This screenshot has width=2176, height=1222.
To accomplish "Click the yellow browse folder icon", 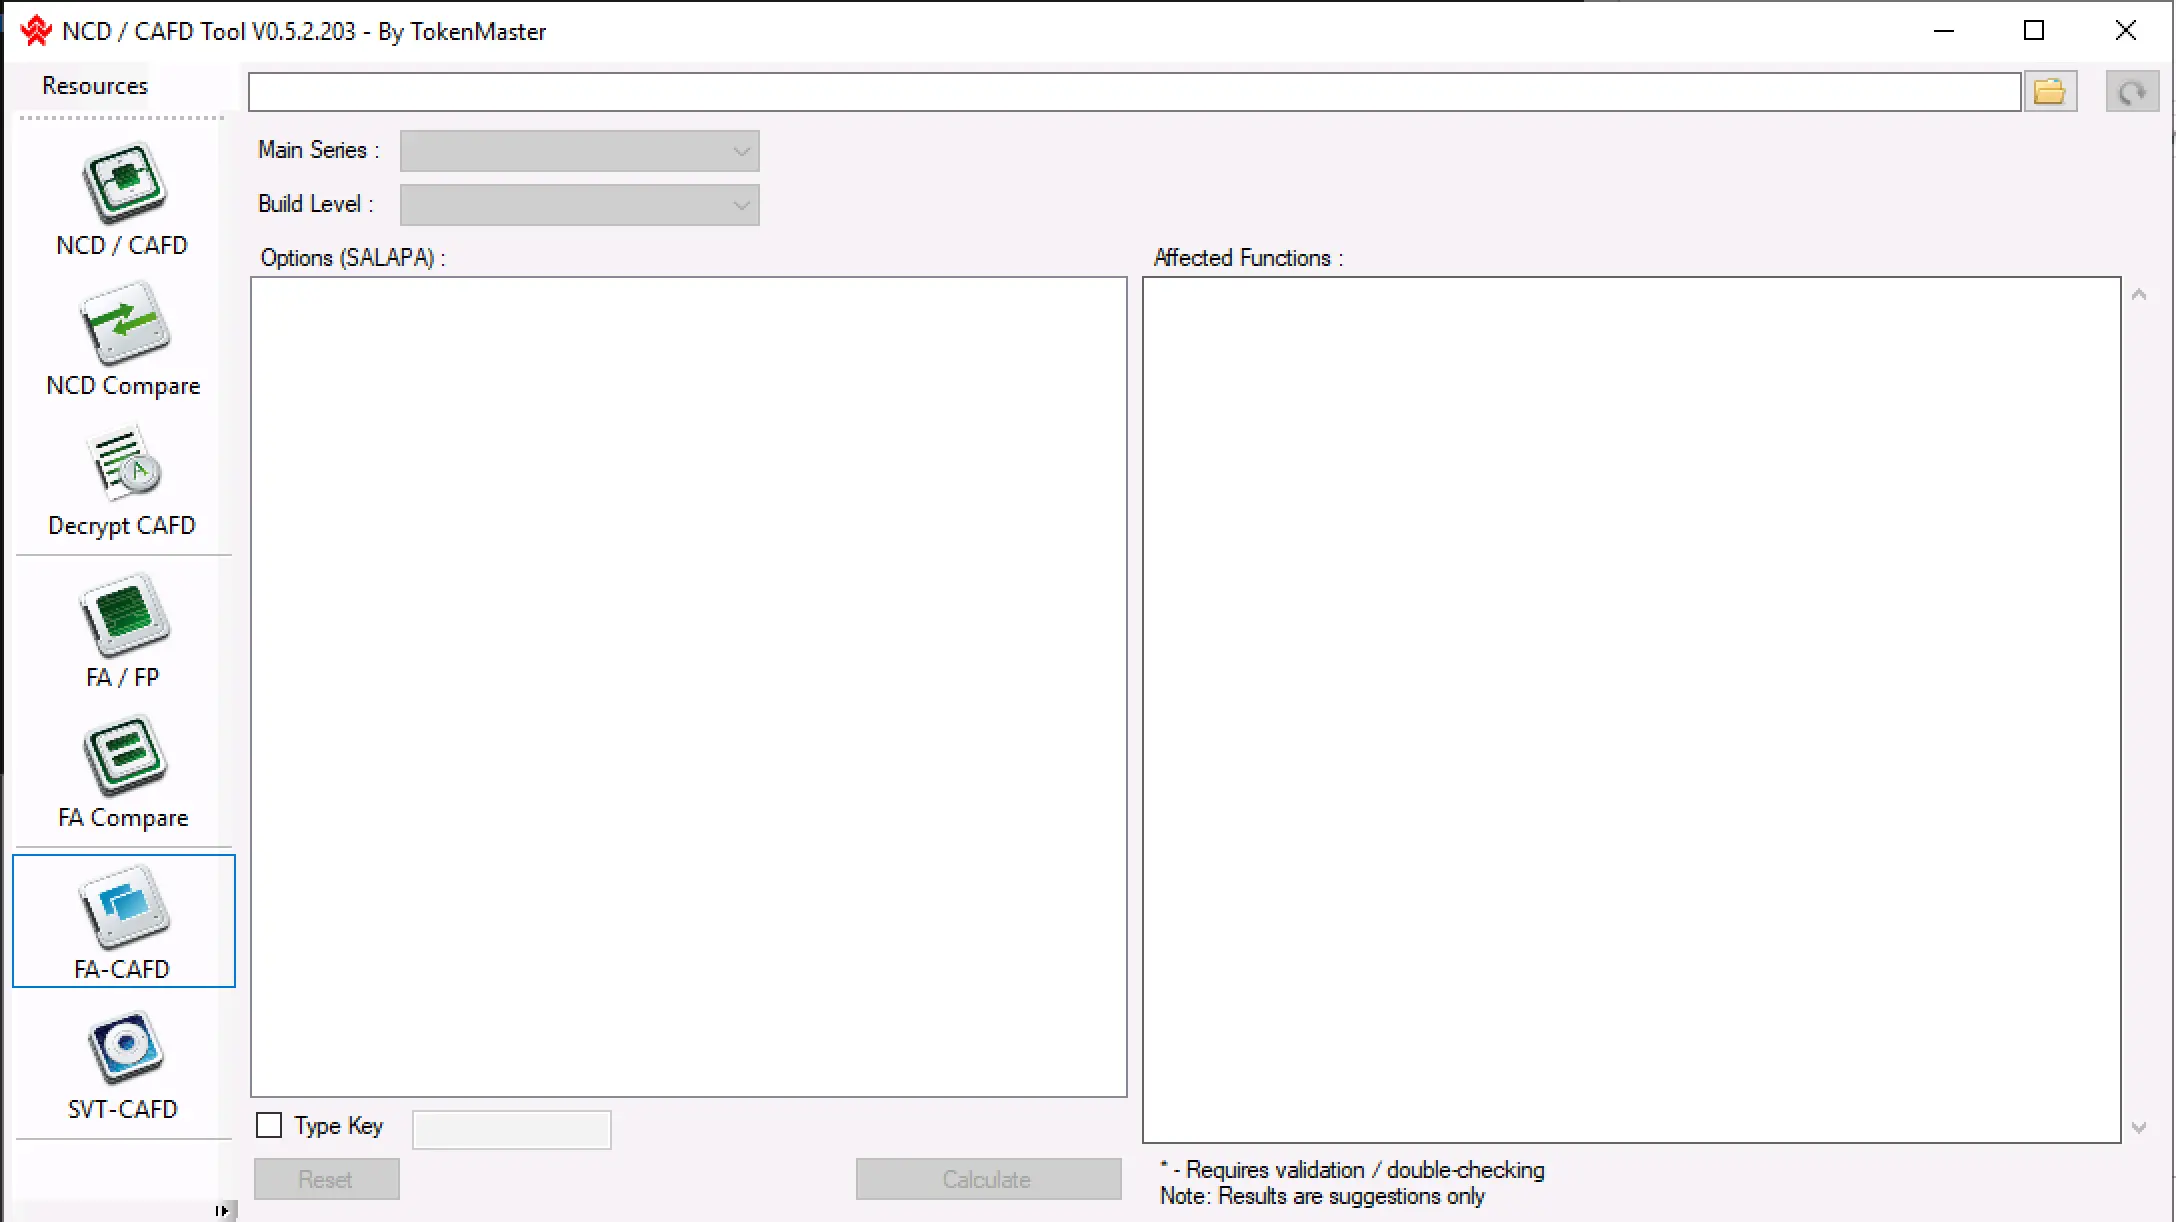I will (x=2050, y=92).
